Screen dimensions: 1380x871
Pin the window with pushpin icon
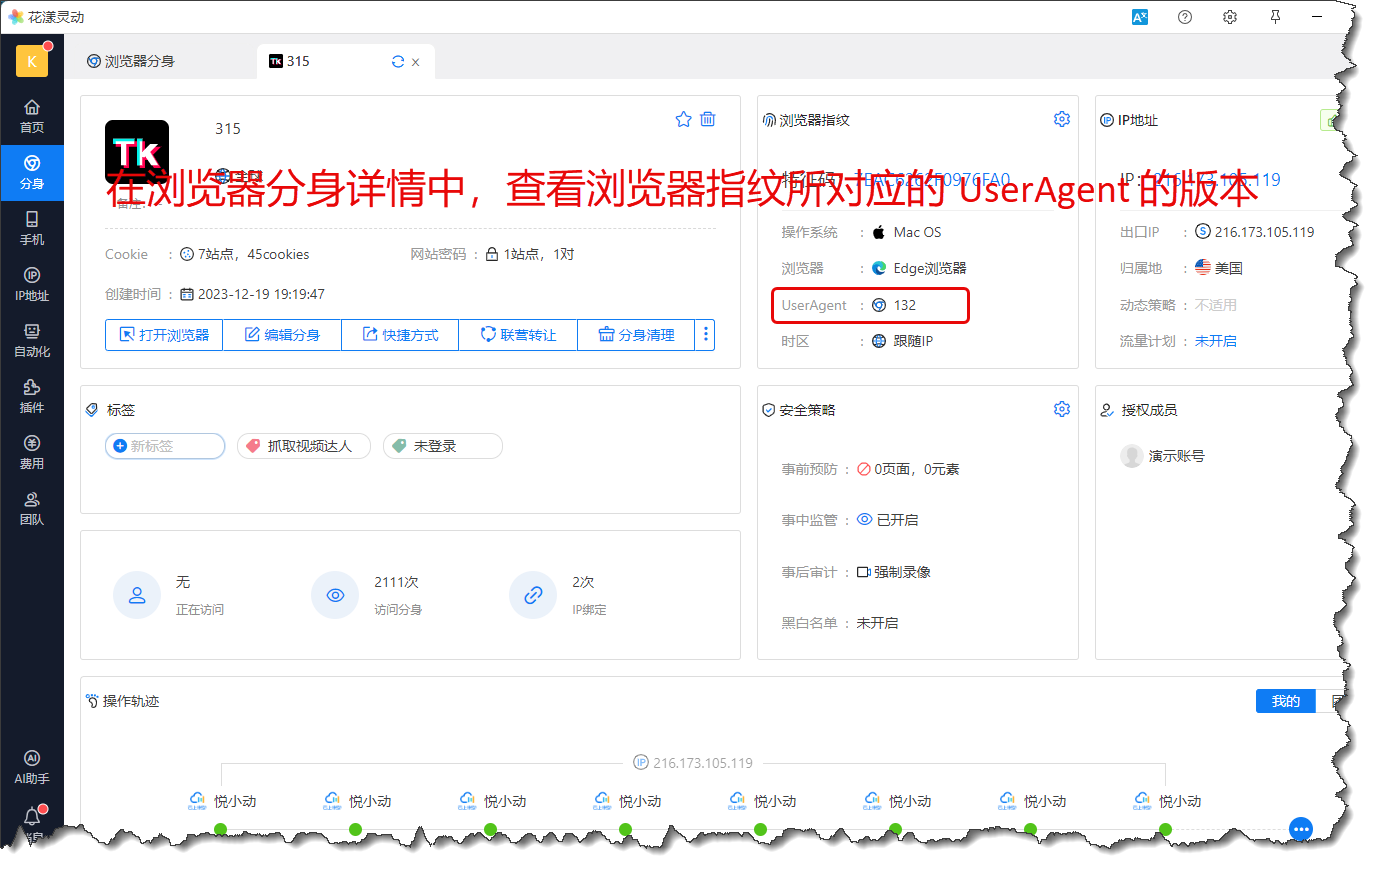pyautogui.click(x=1275, y=17)
